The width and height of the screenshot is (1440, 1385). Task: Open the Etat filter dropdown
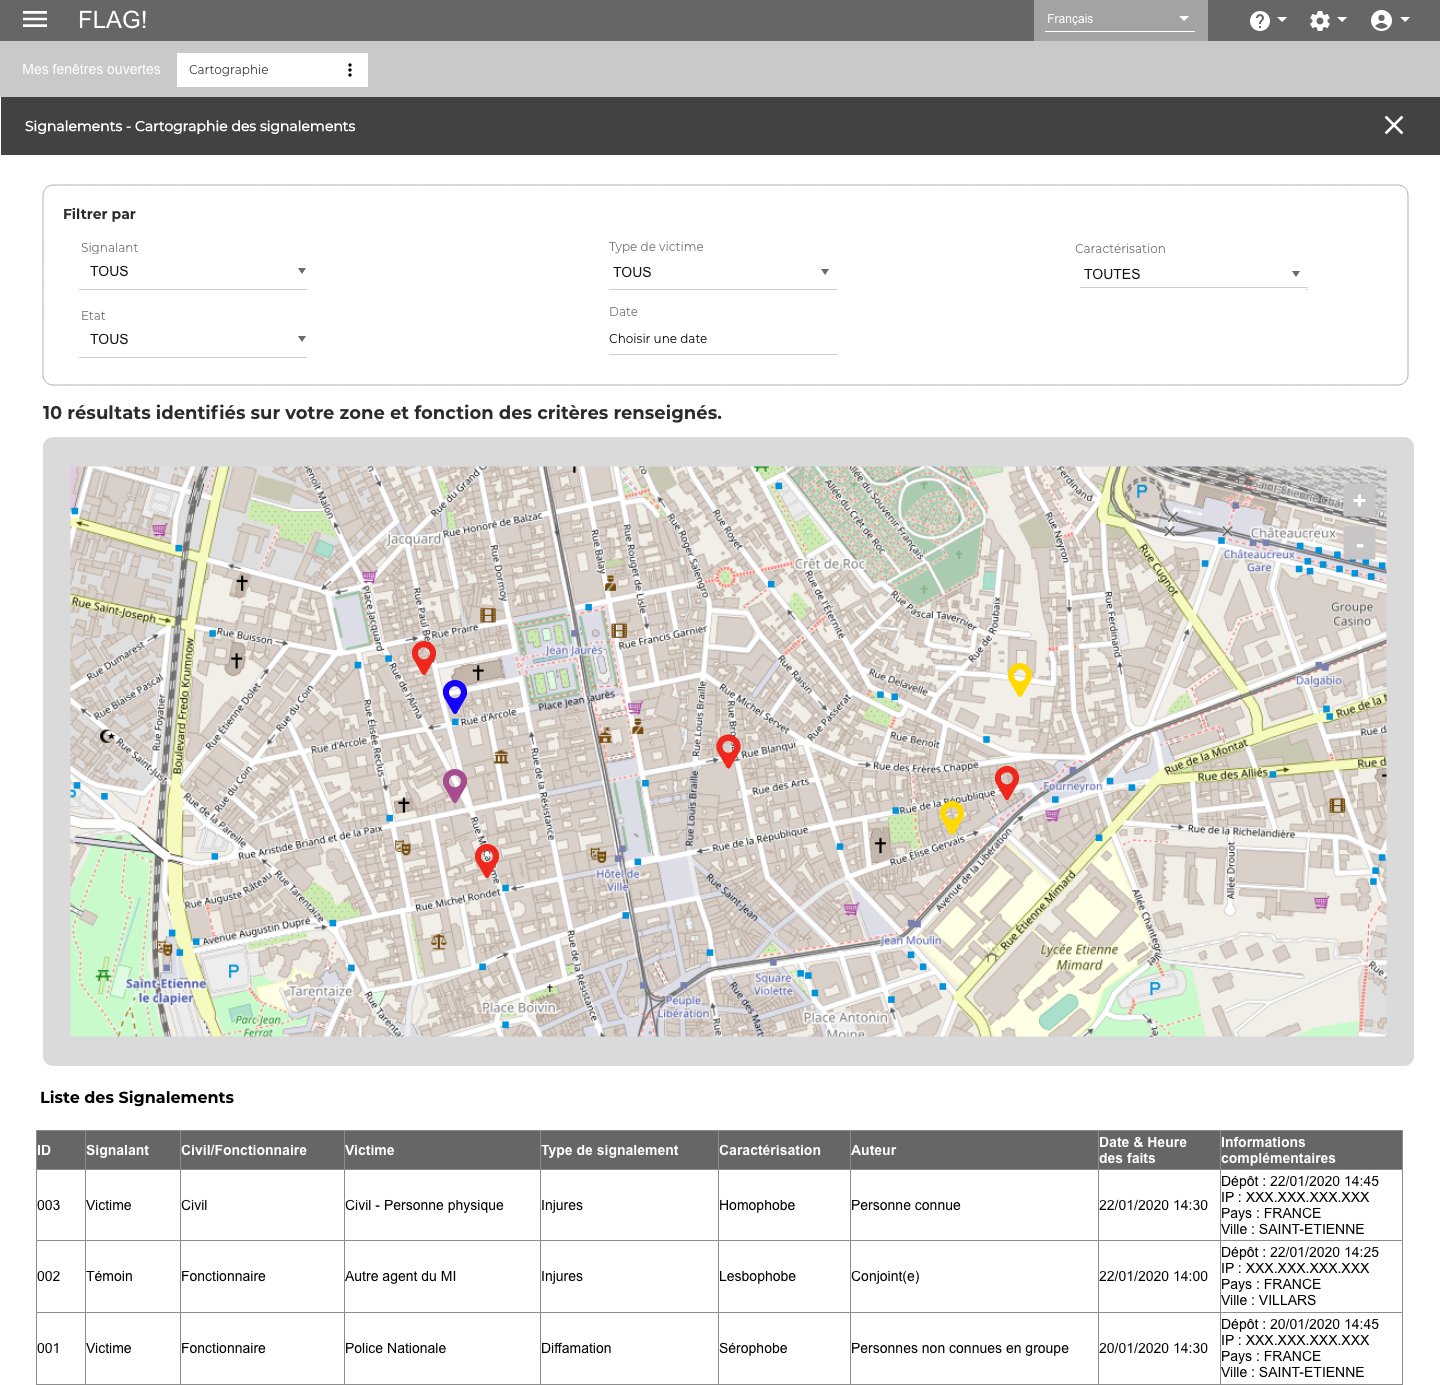coord(193,339)
